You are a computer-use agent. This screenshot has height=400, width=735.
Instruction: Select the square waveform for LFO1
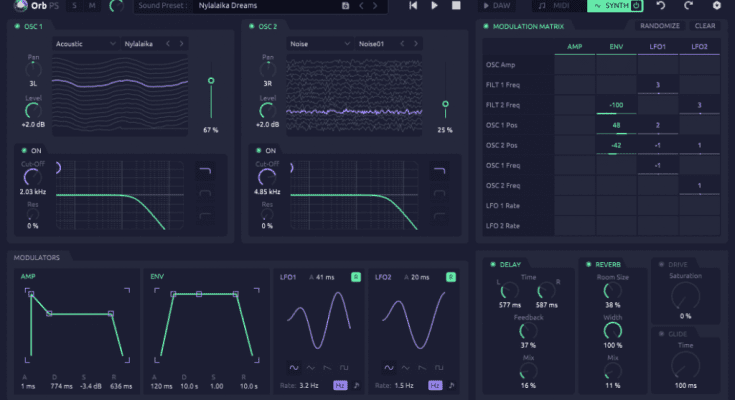coord(343,368)
